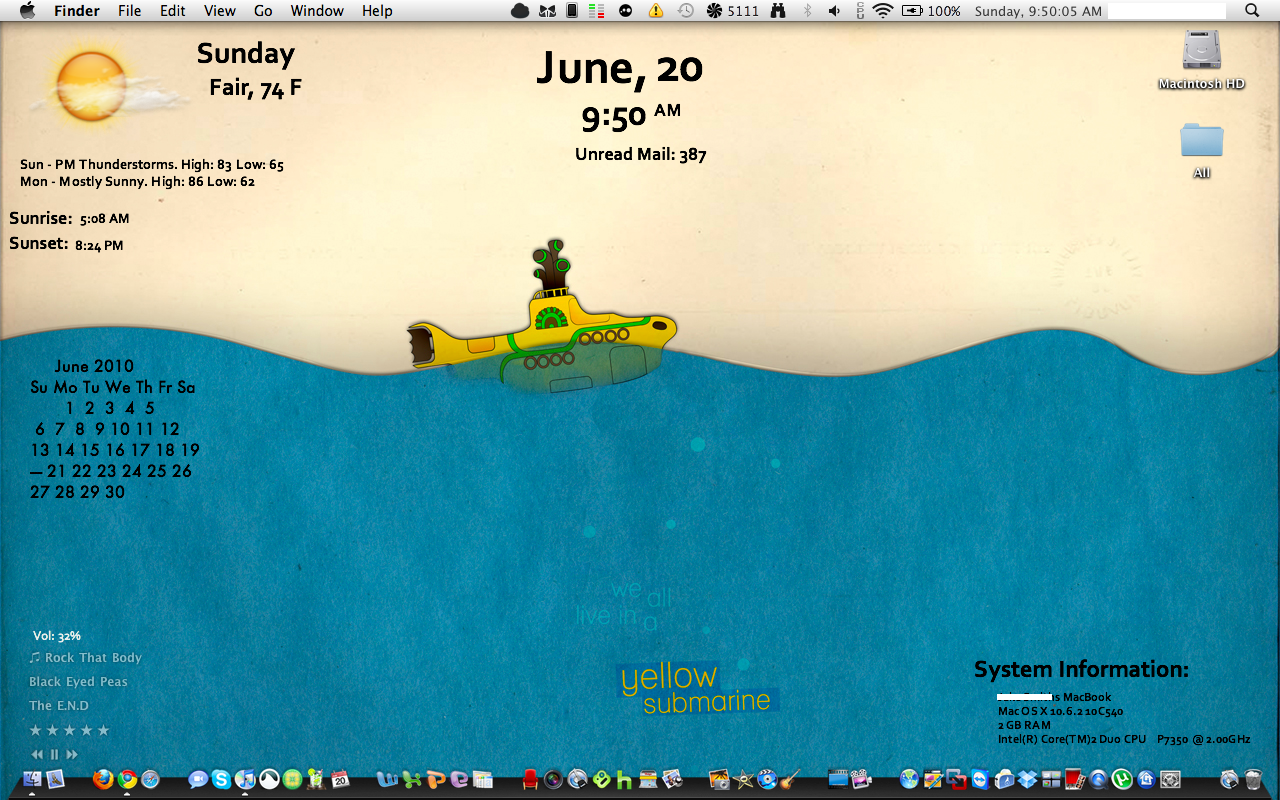Image resolution: width=1280 pixels, height=800 pixels.
Task: Click the Sunrise 5:08 AM text
Action: click(x=69, y=218)
